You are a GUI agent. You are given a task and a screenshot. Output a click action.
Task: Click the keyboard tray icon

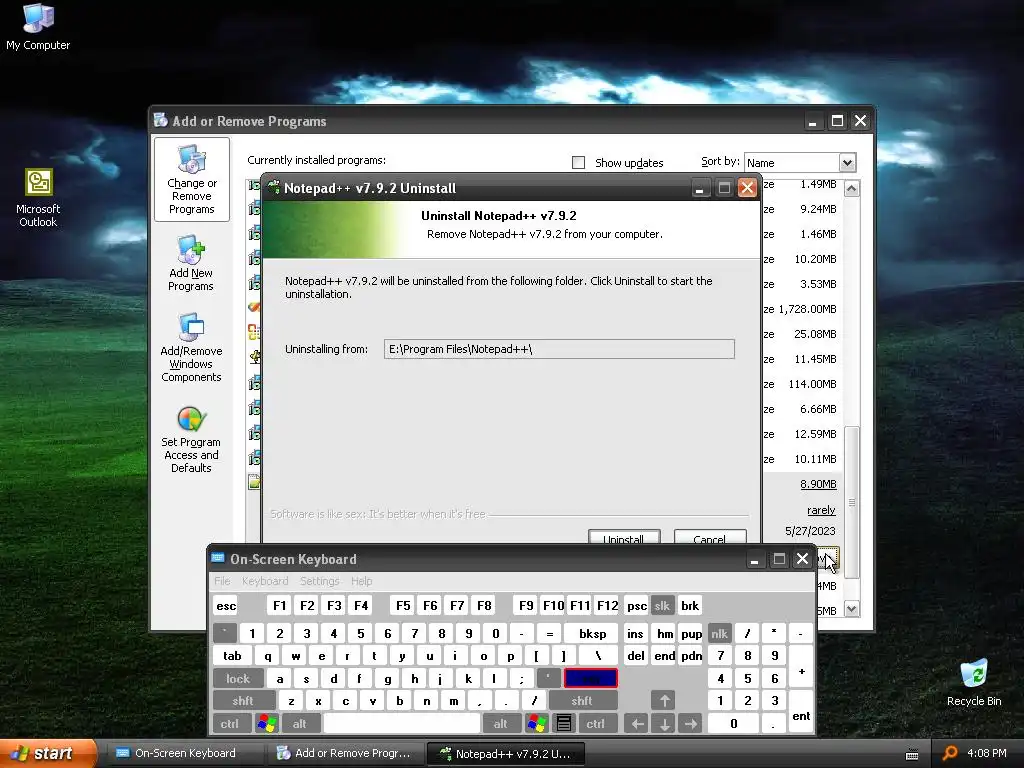click(x=912, y=755)
